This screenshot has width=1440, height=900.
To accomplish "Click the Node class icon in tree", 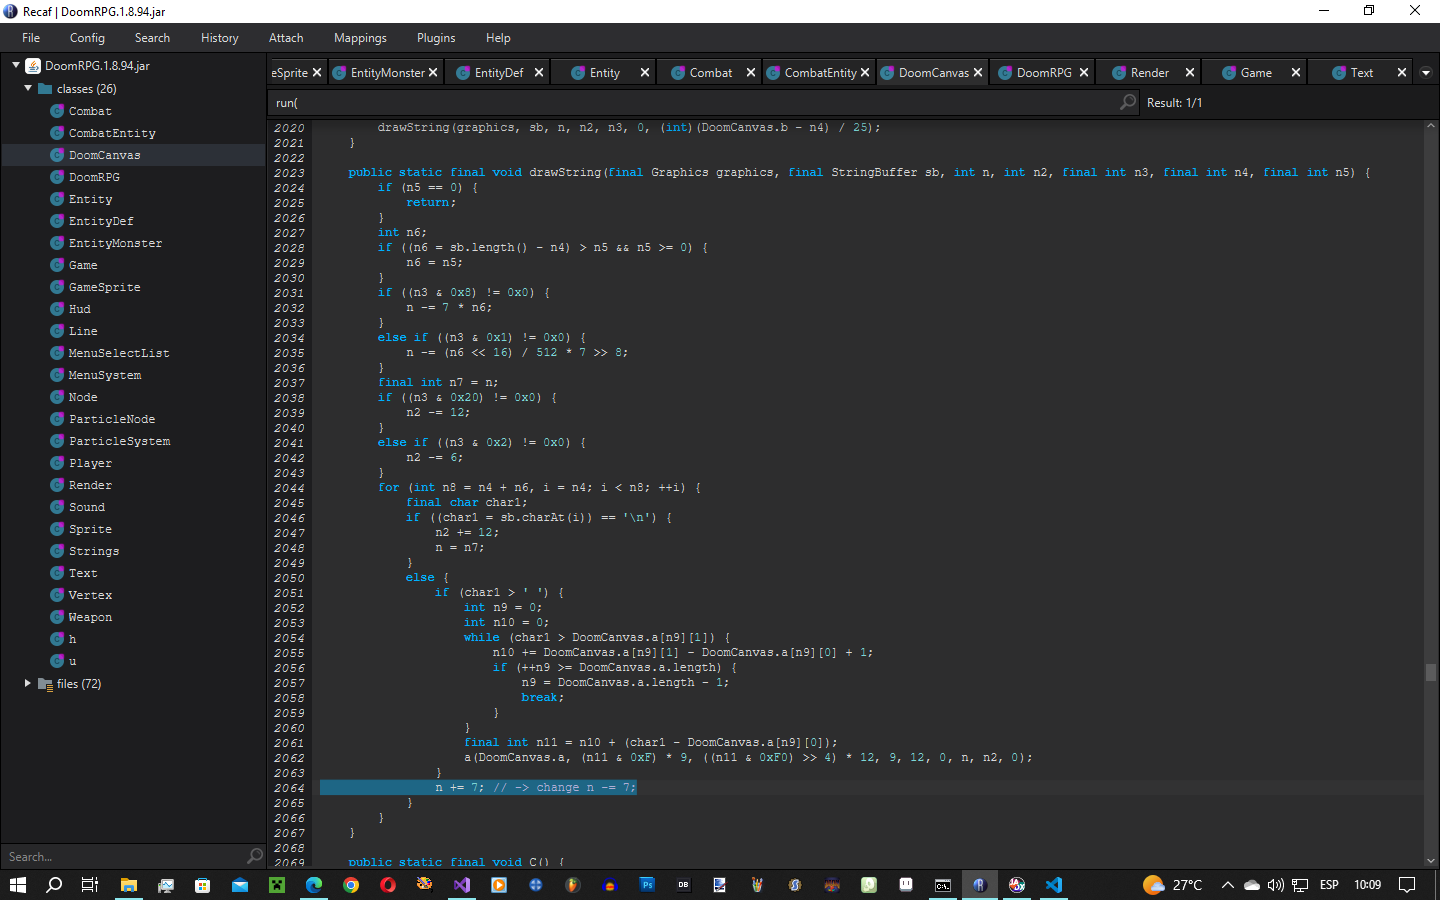I will click(x=58, y=397).
